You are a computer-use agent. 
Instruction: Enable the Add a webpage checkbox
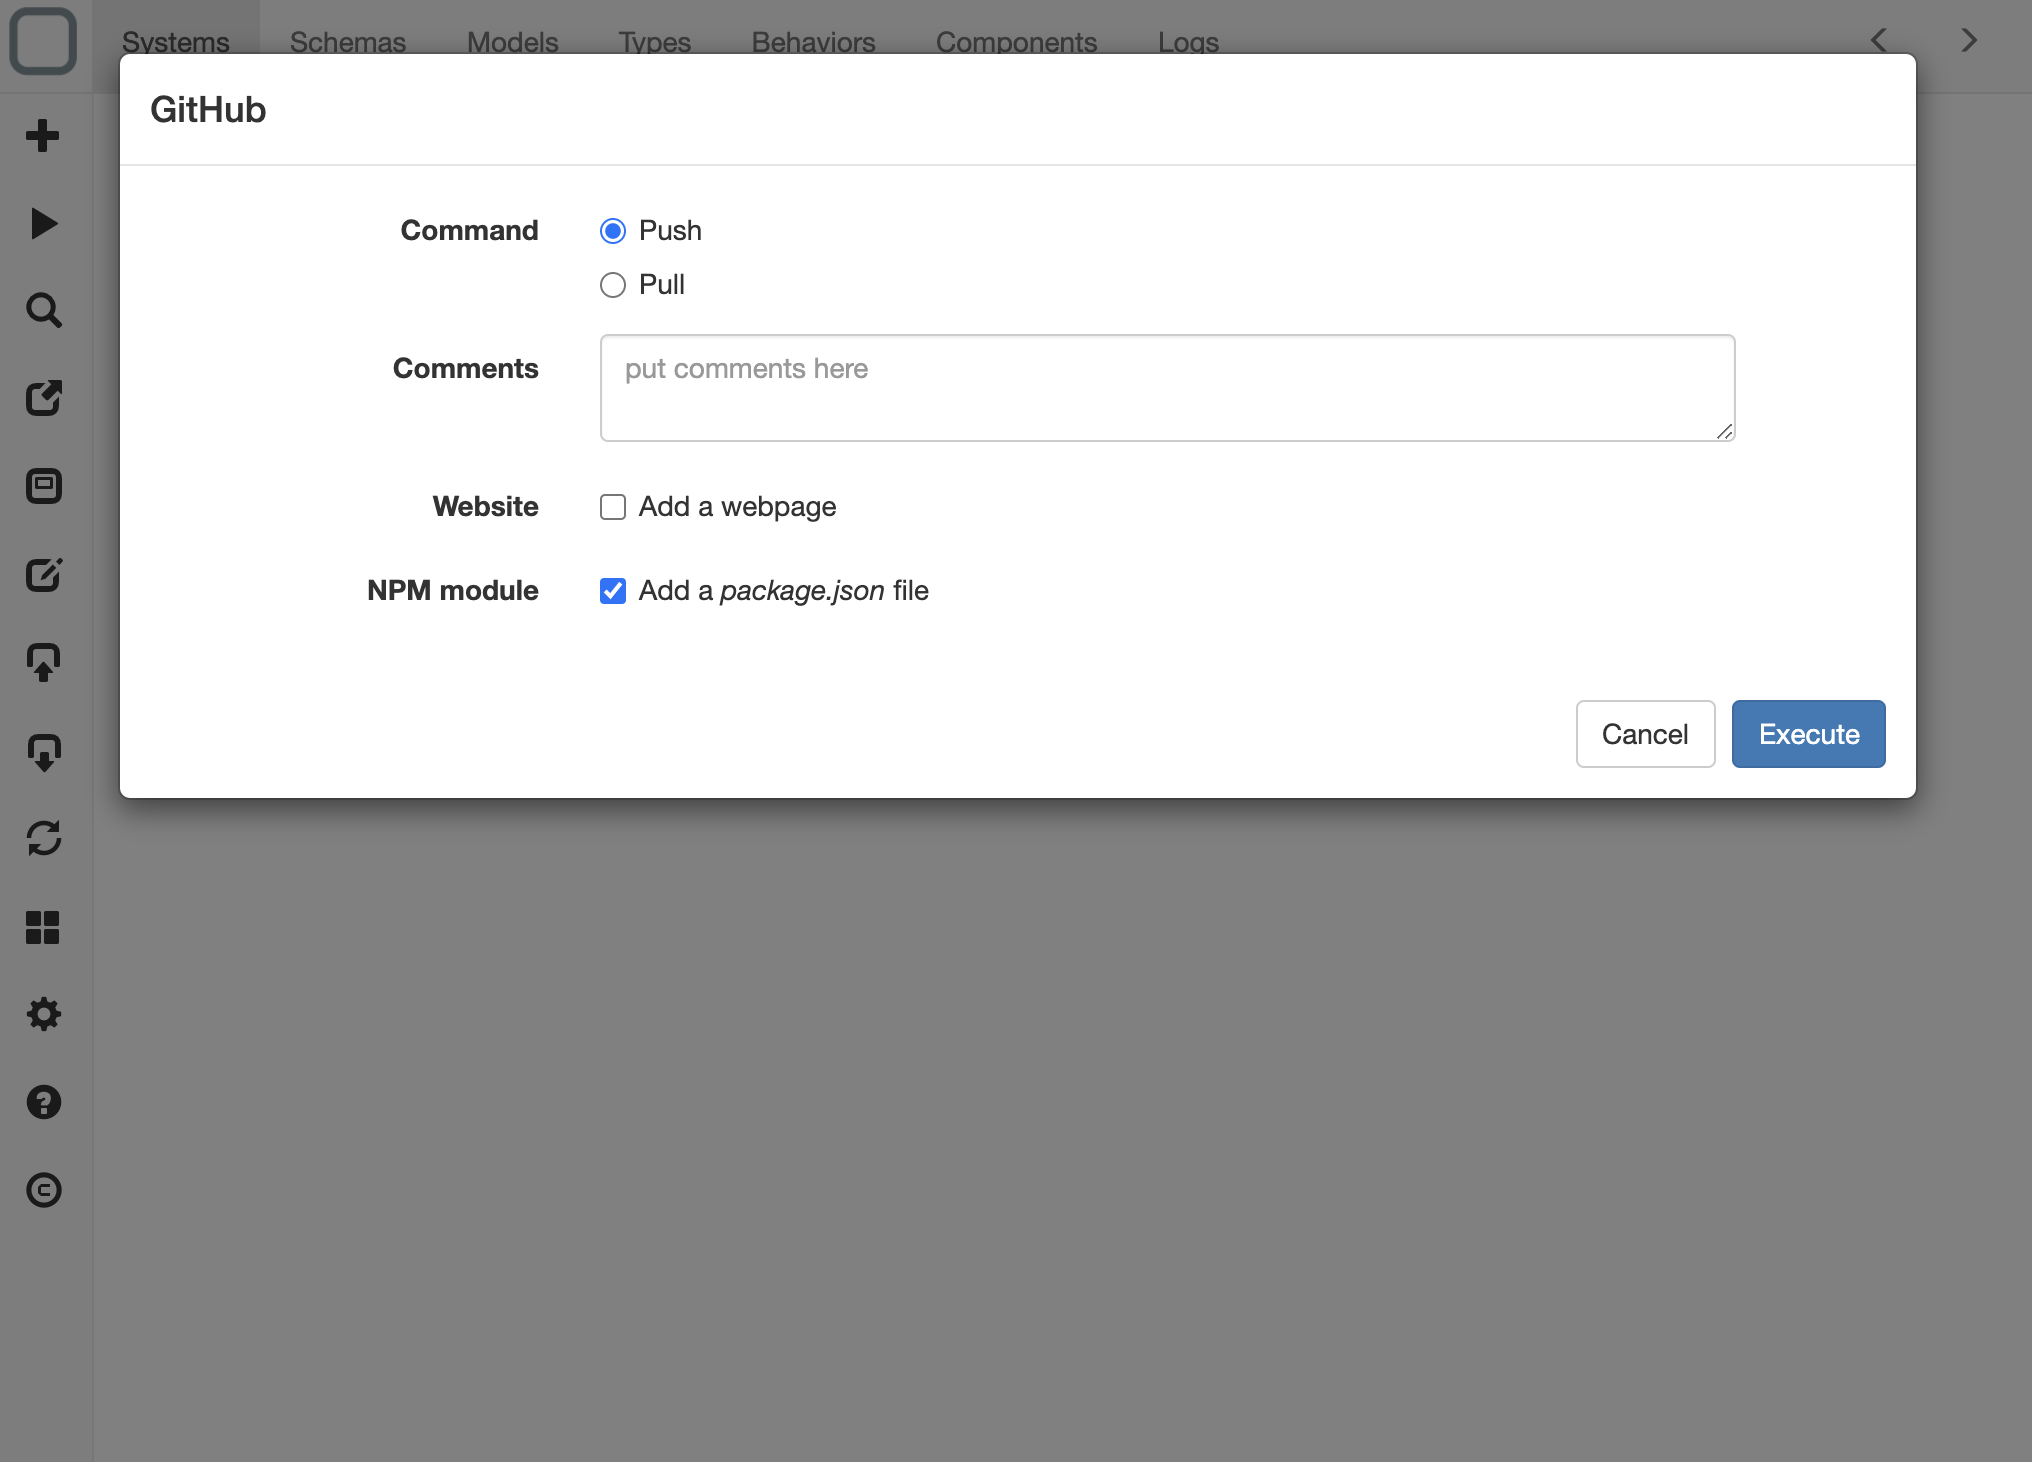pyautogui.click(x=613, y=507)
